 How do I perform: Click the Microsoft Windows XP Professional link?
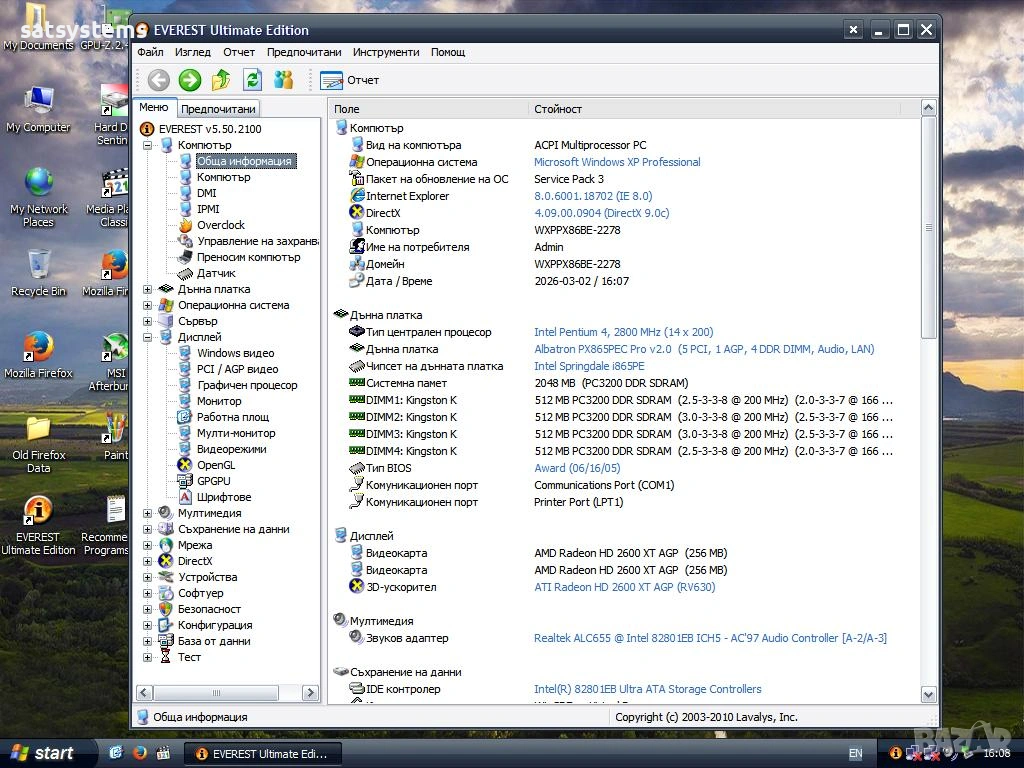tap(617, 162)
